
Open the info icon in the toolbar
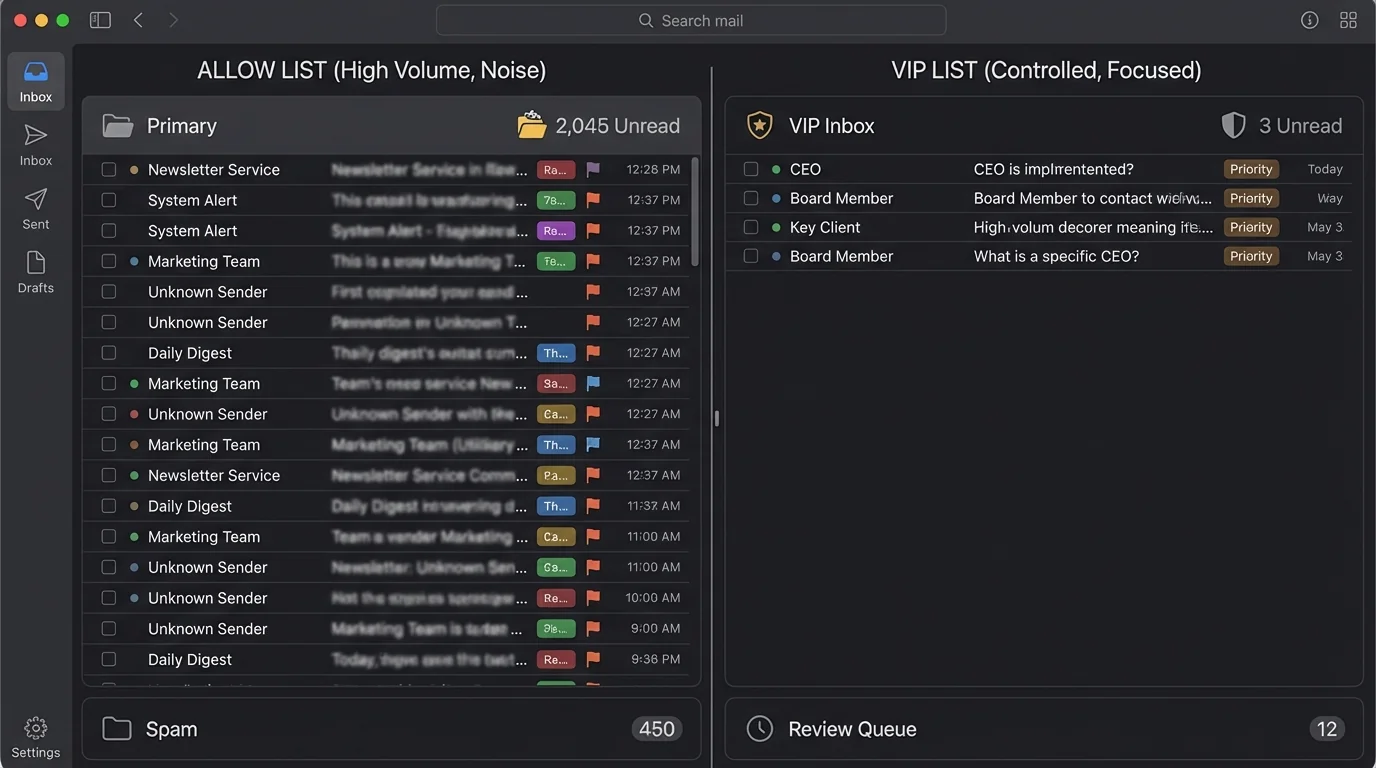[x=1310, y=19]
